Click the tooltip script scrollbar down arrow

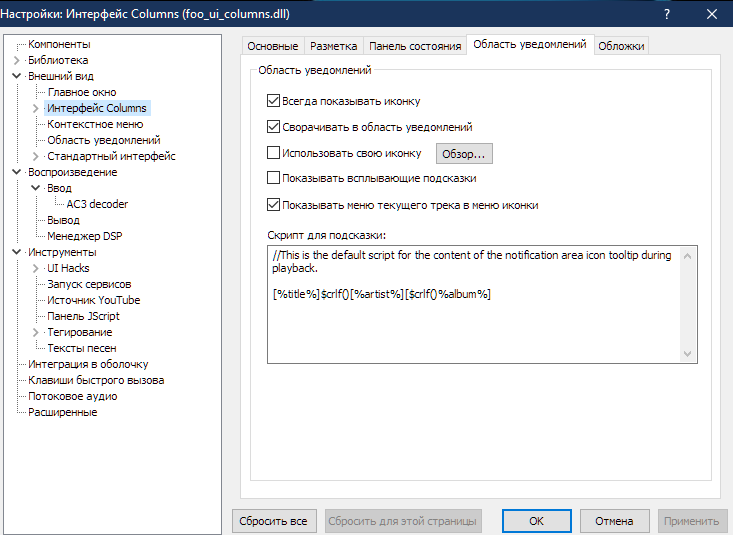(688, 353)
